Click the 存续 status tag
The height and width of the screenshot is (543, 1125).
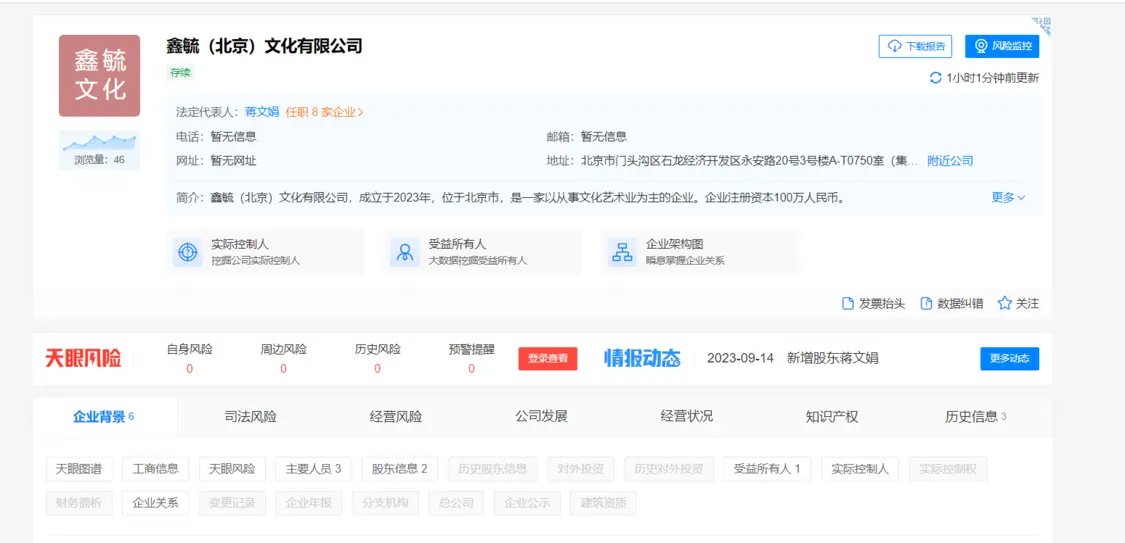[179, 72]
